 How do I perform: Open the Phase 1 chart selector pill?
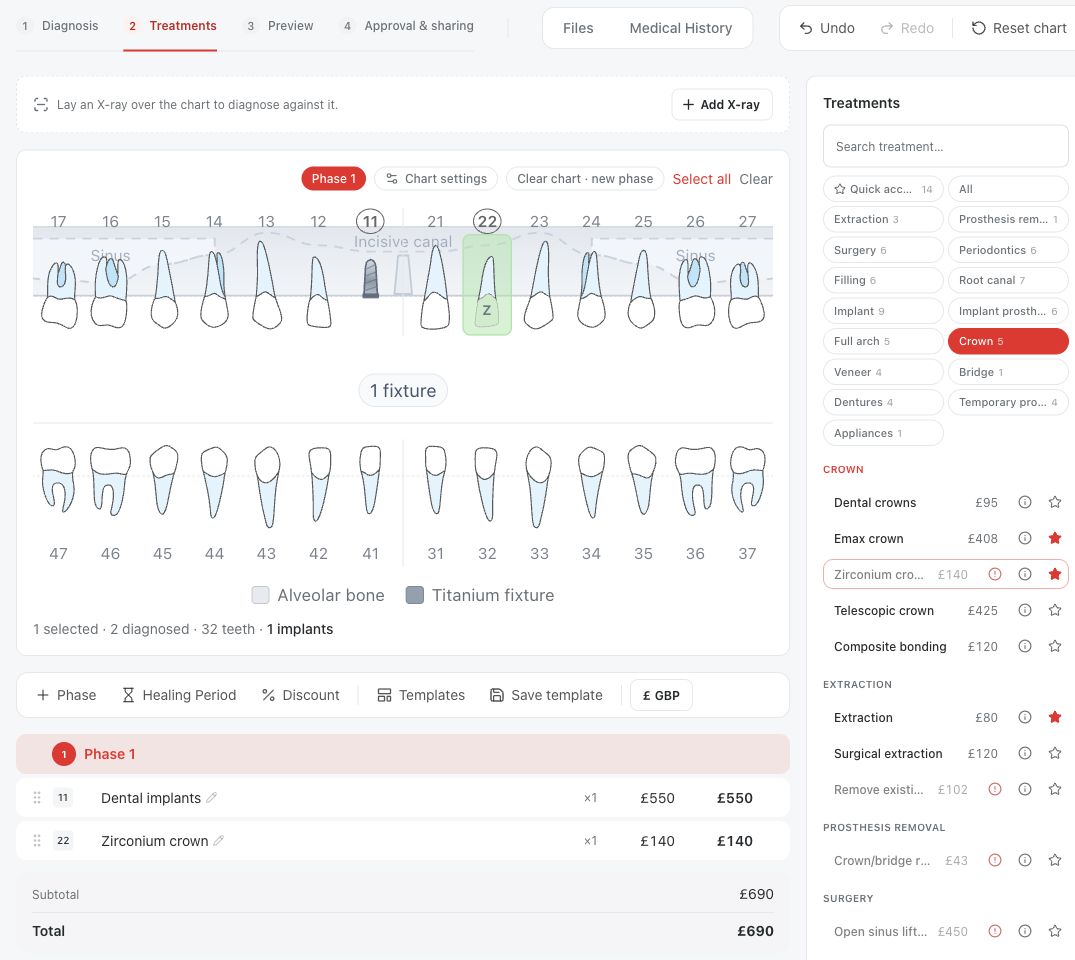pyautogui.click(x=333, y=178)
